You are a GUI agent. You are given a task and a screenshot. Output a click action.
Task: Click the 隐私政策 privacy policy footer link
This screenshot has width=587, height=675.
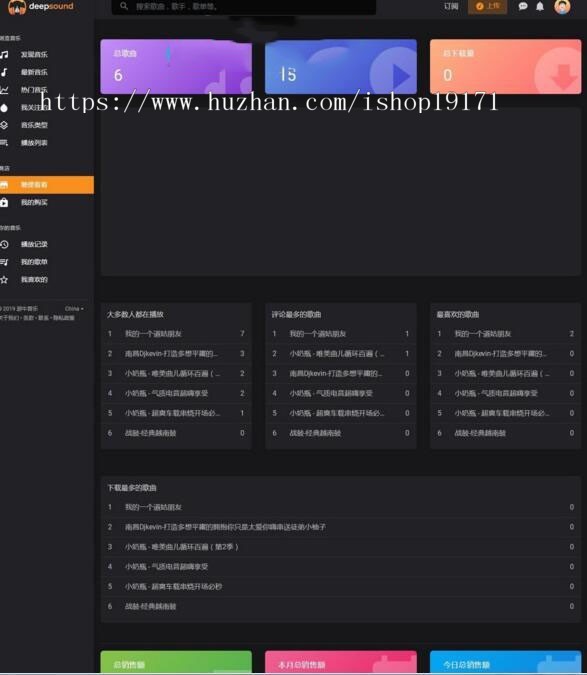click(x=64, y=318)
